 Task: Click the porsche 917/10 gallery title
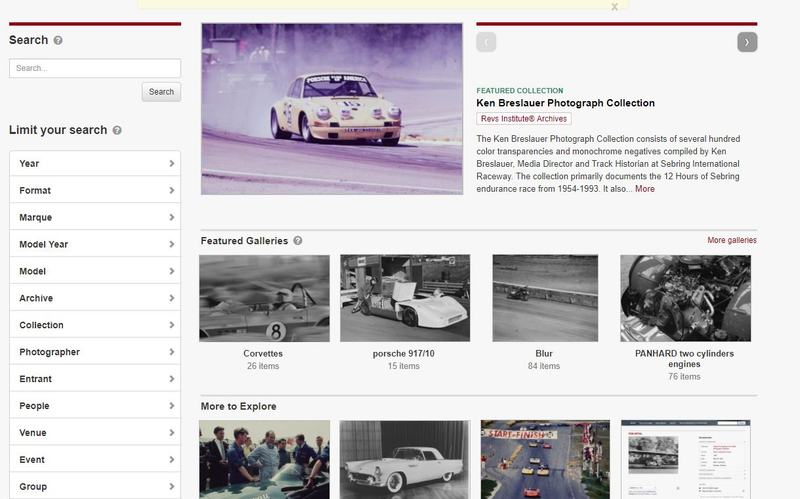point(404,354)
